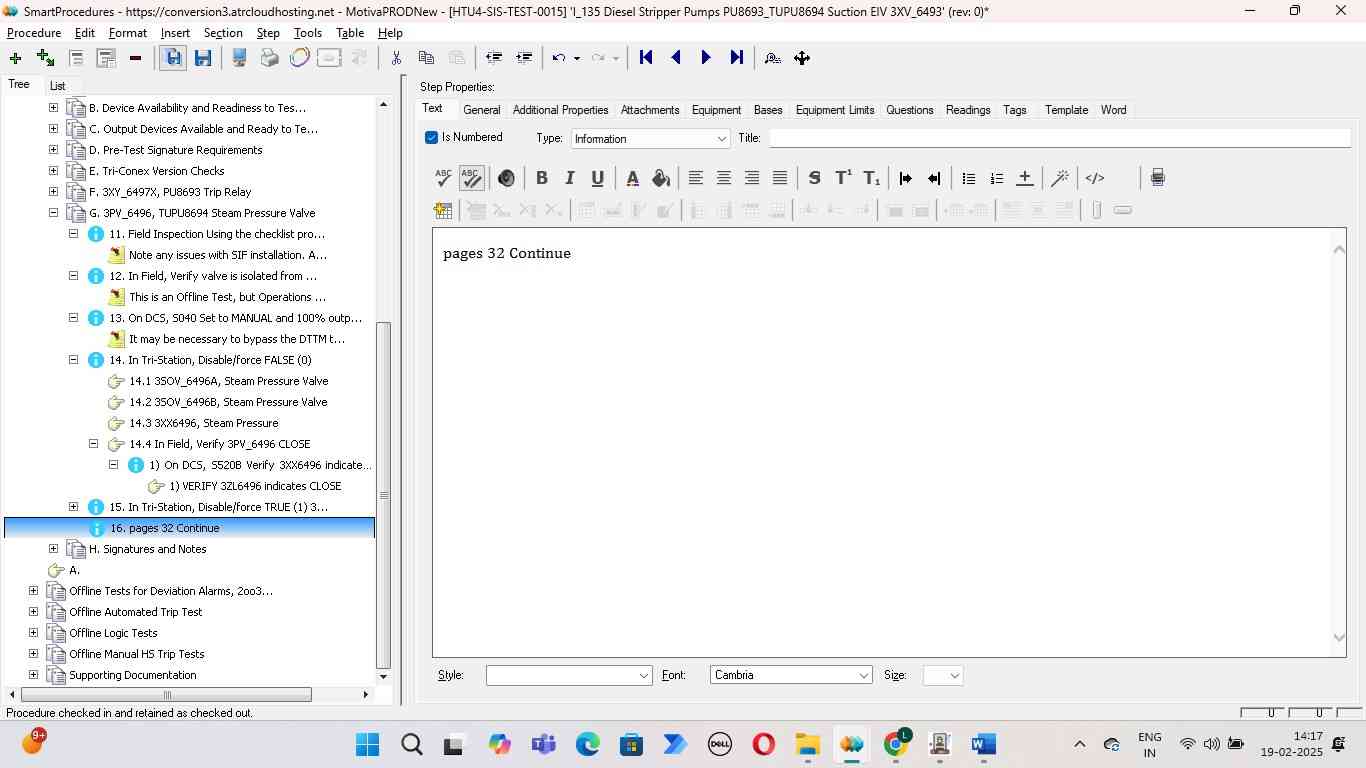The height and width of the screenshot is (768, 1366).
Task: Click the magic wand icon
Action: [1060, 178]
